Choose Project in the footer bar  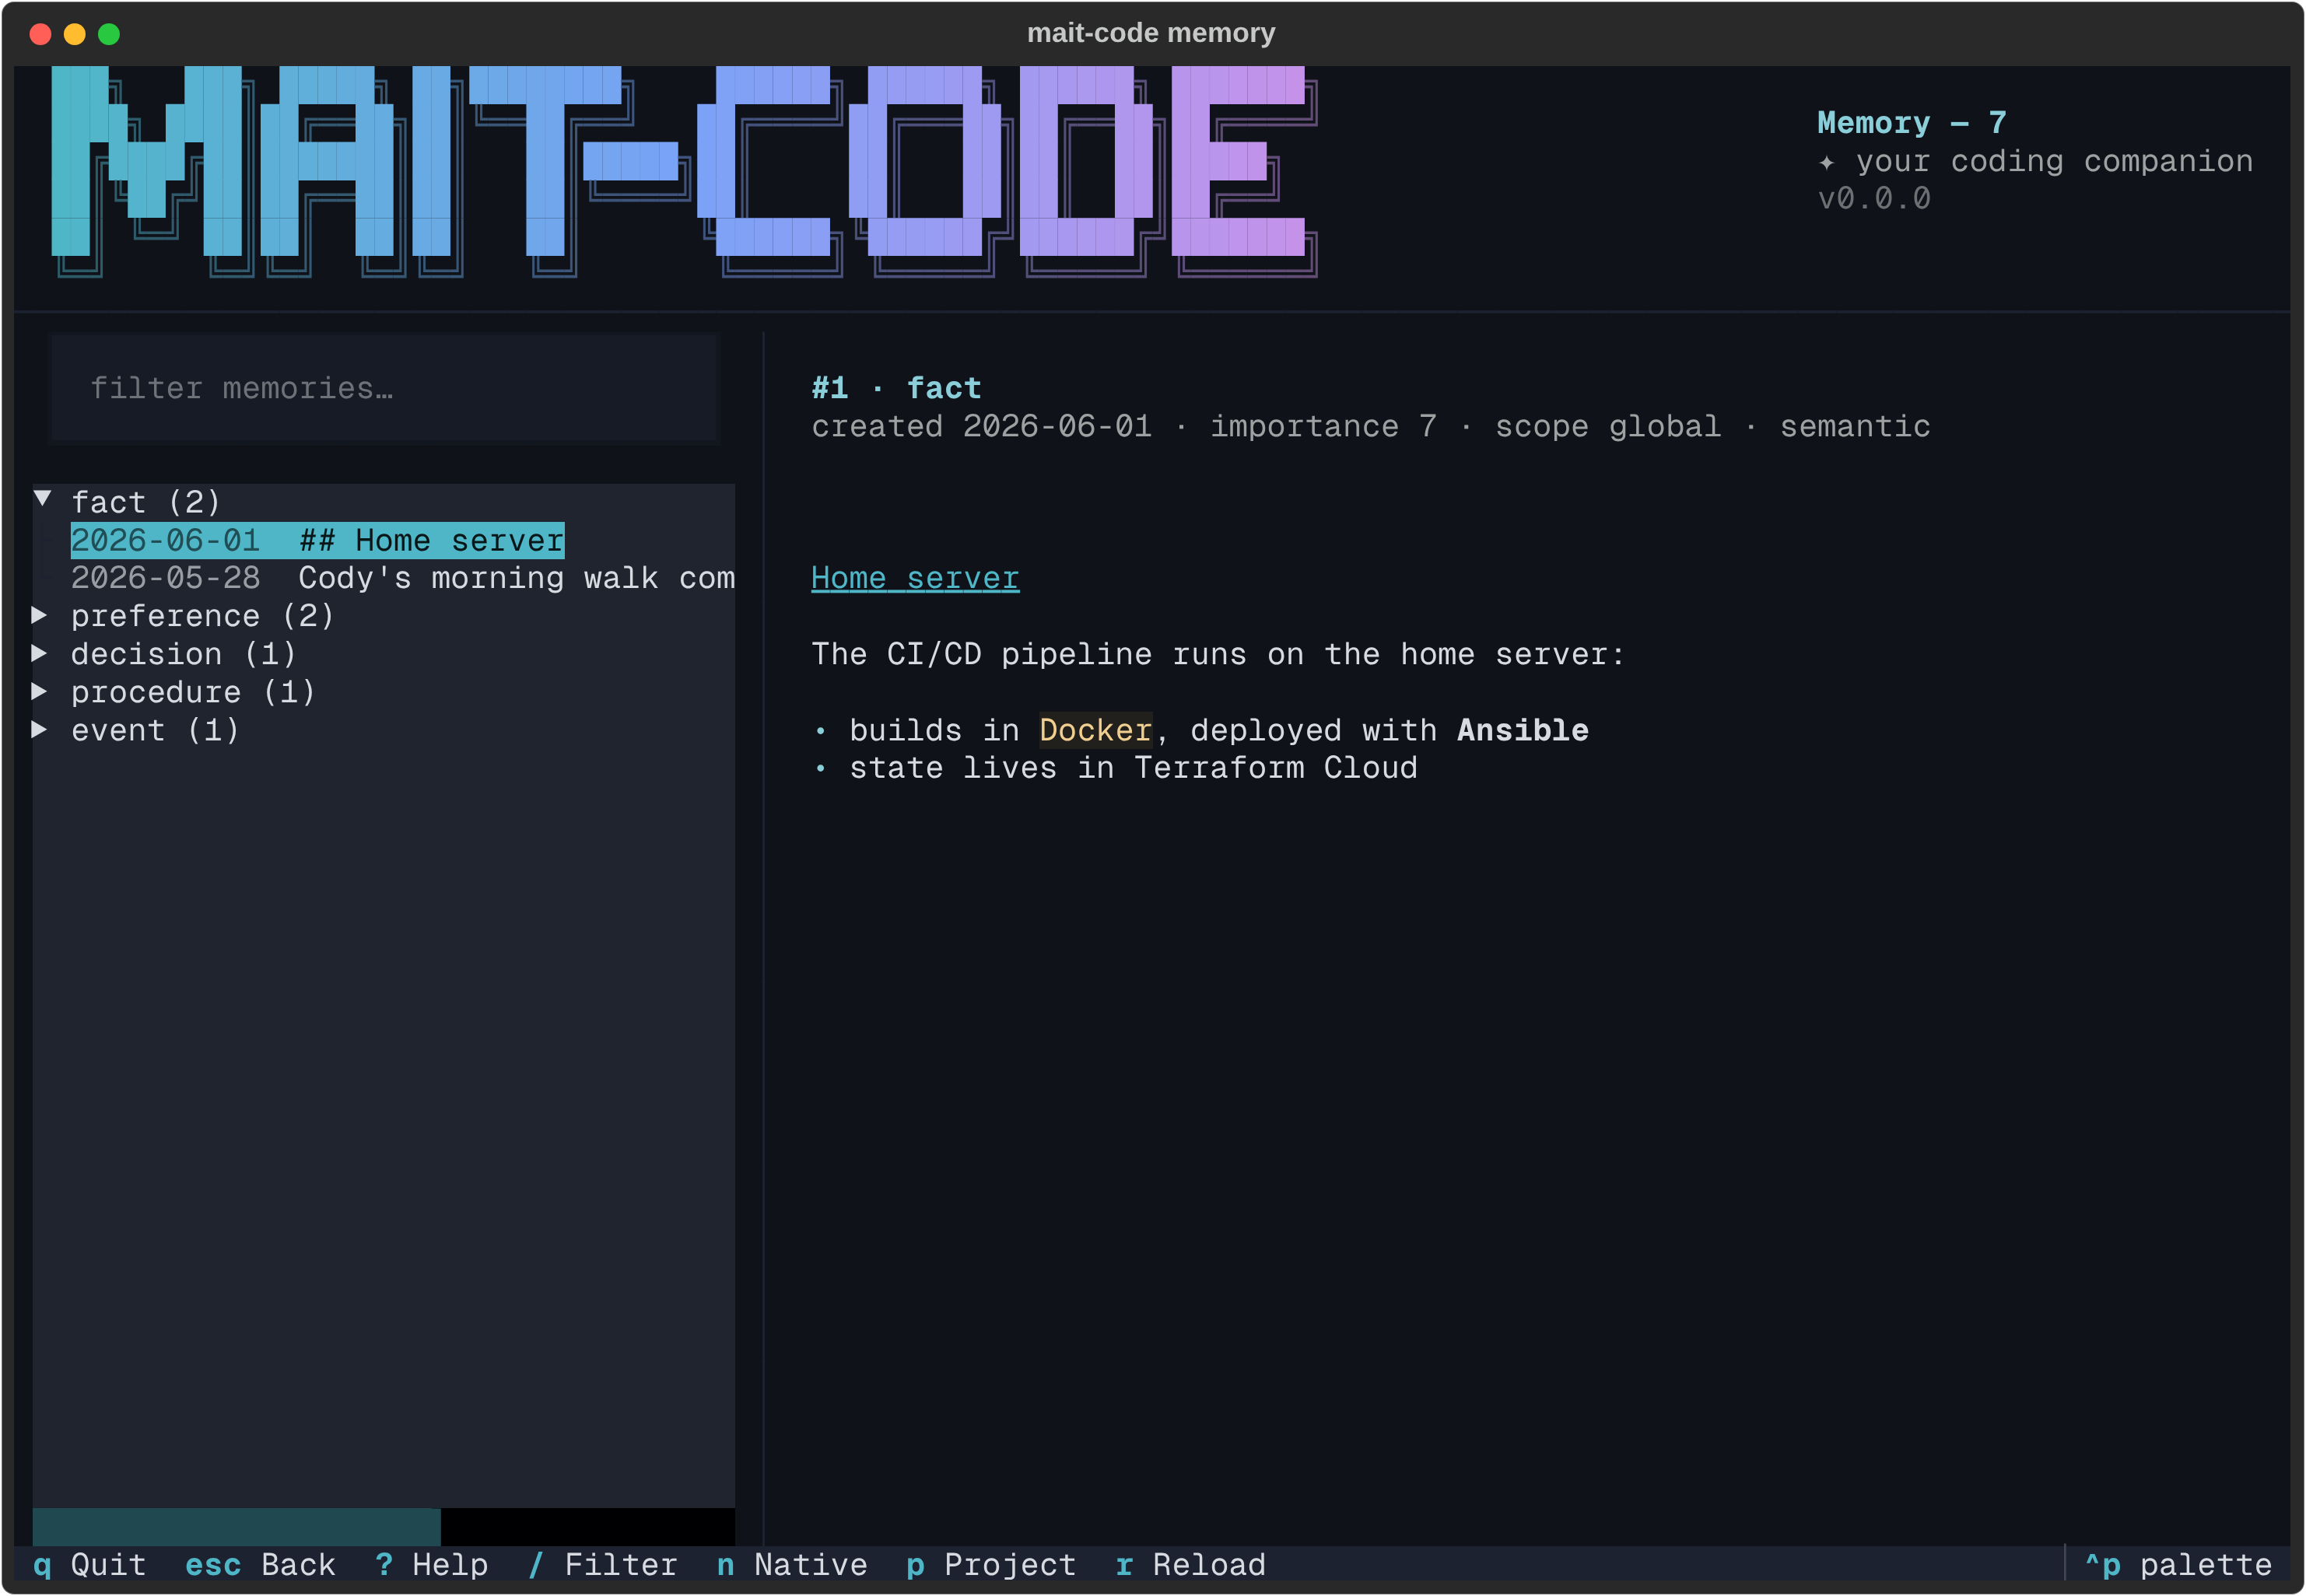pyautogui.click(x=991, y=1565)
